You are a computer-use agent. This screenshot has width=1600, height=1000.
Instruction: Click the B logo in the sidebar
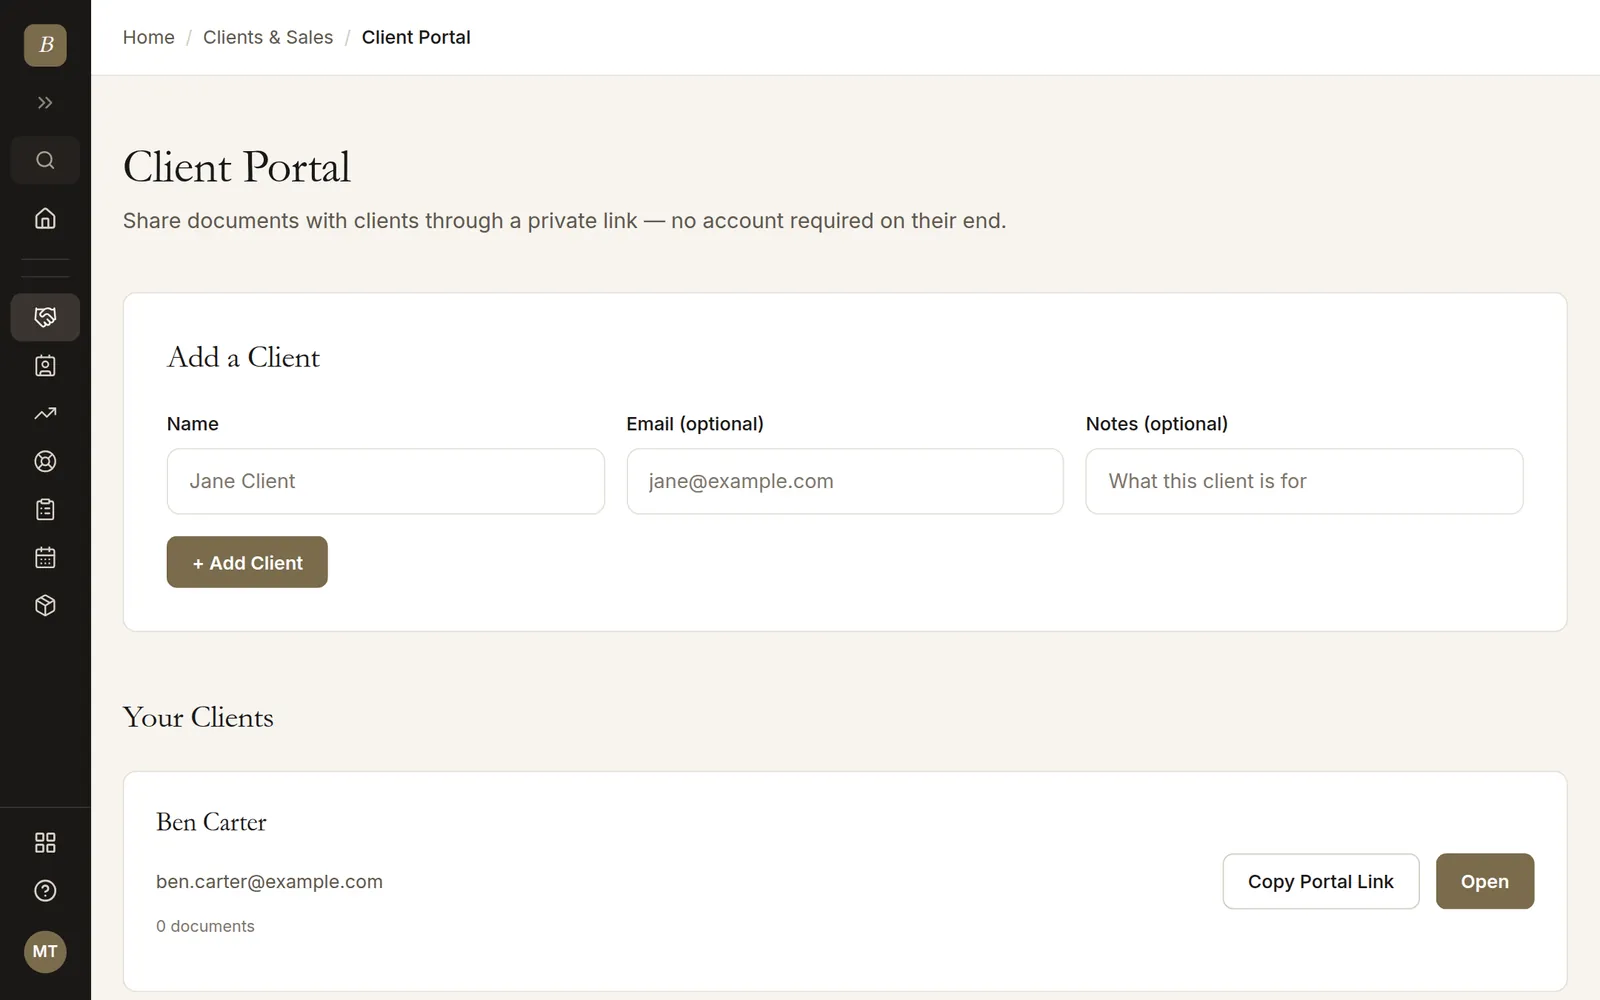[x=45, y=45]
